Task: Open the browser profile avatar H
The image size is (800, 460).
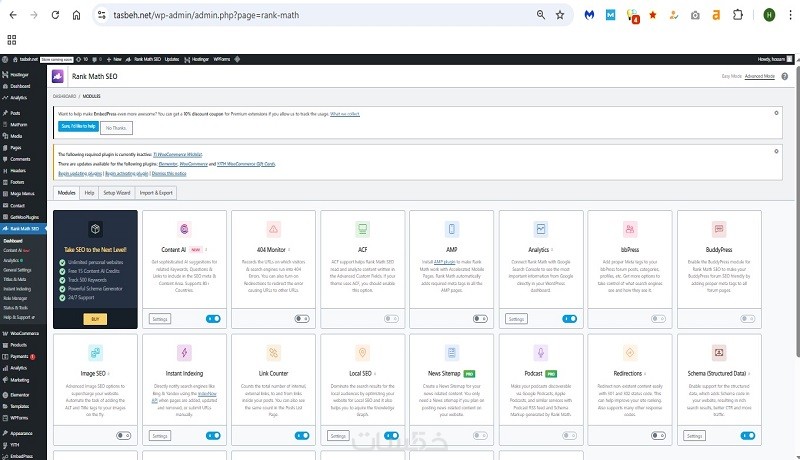Action: click(x=769, y=15)
